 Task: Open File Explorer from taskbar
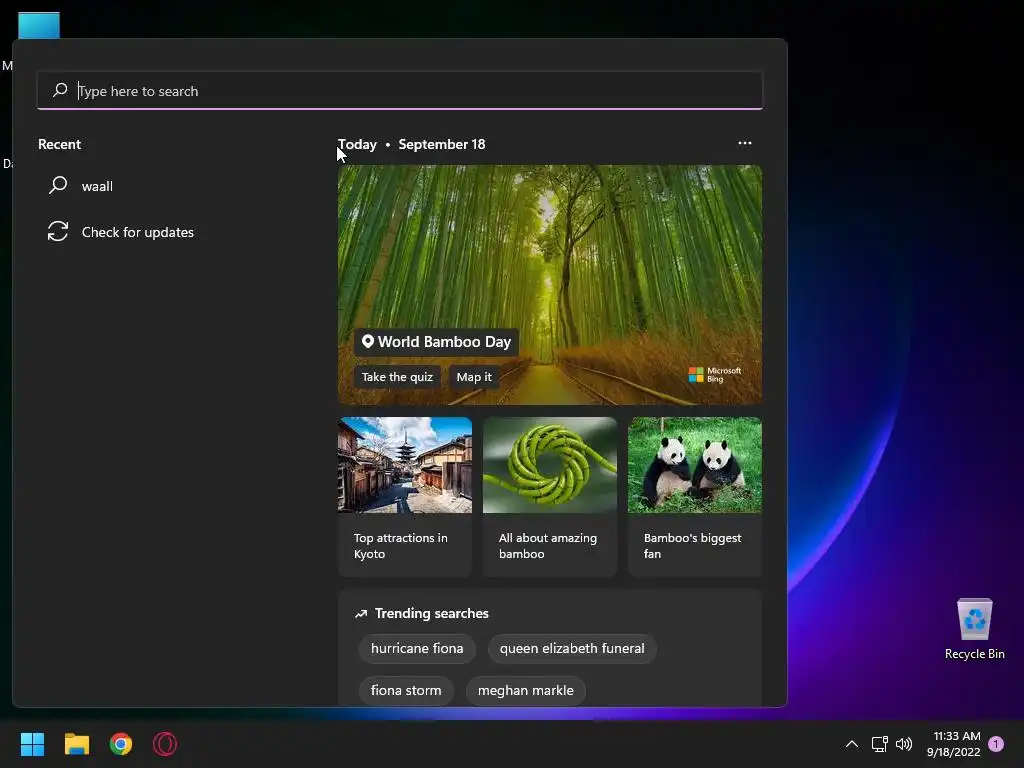click(77, 744)
